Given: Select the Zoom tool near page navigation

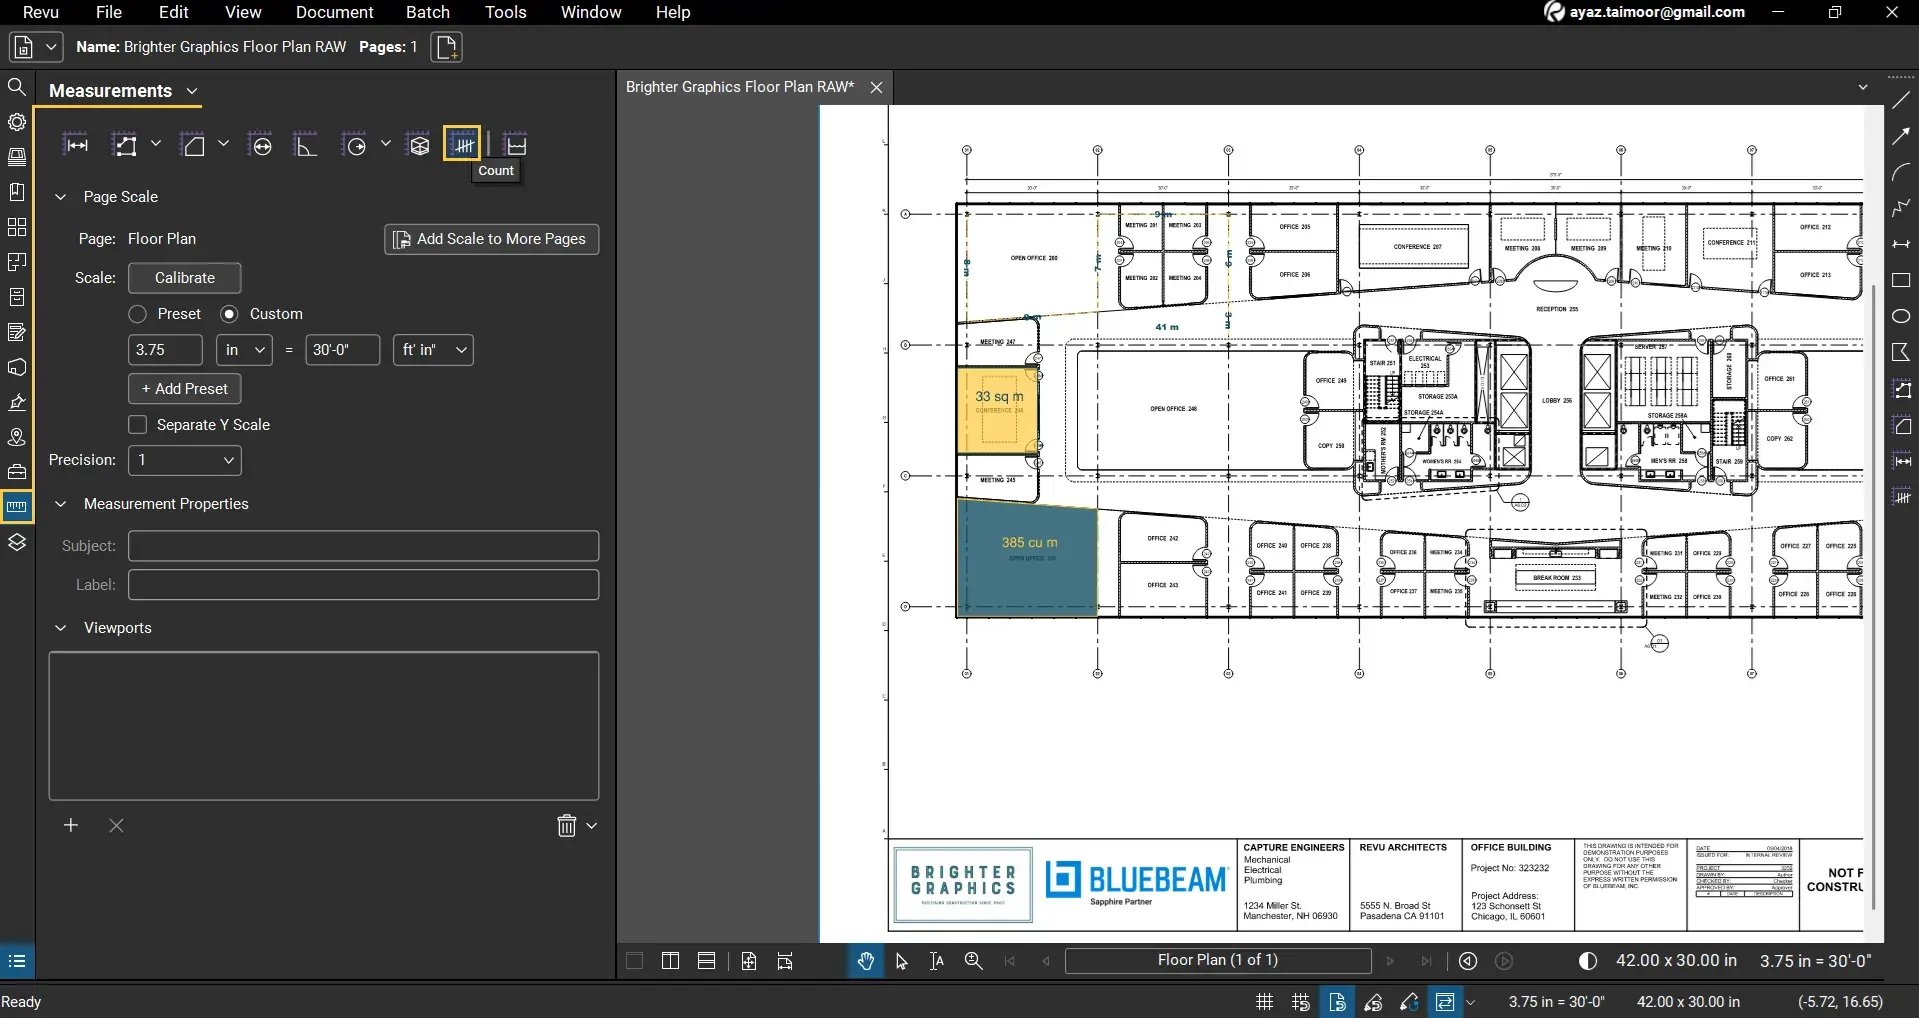Looking at the screenshot, I should [973, 960].
